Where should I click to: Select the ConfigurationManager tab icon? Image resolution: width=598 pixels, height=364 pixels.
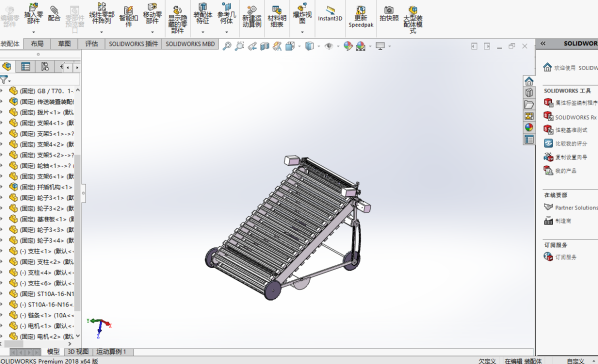tap(45, 67)
